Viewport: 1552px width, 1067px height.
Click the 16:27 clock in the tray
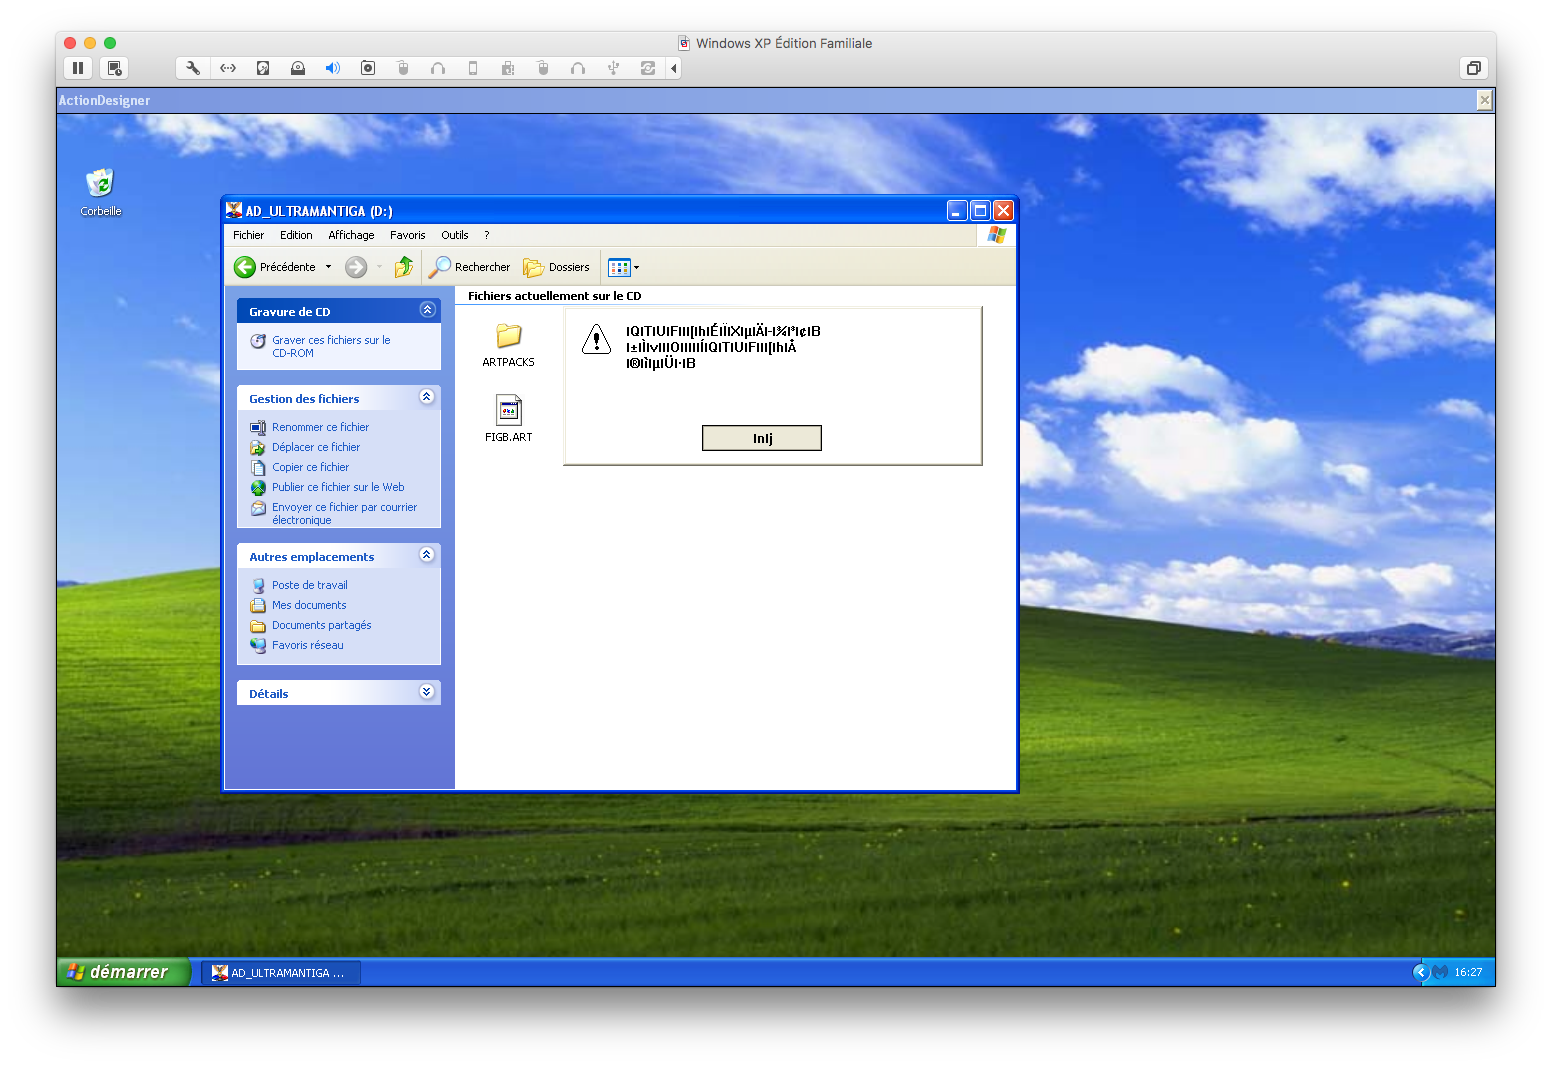click(x=1468, y=972)
